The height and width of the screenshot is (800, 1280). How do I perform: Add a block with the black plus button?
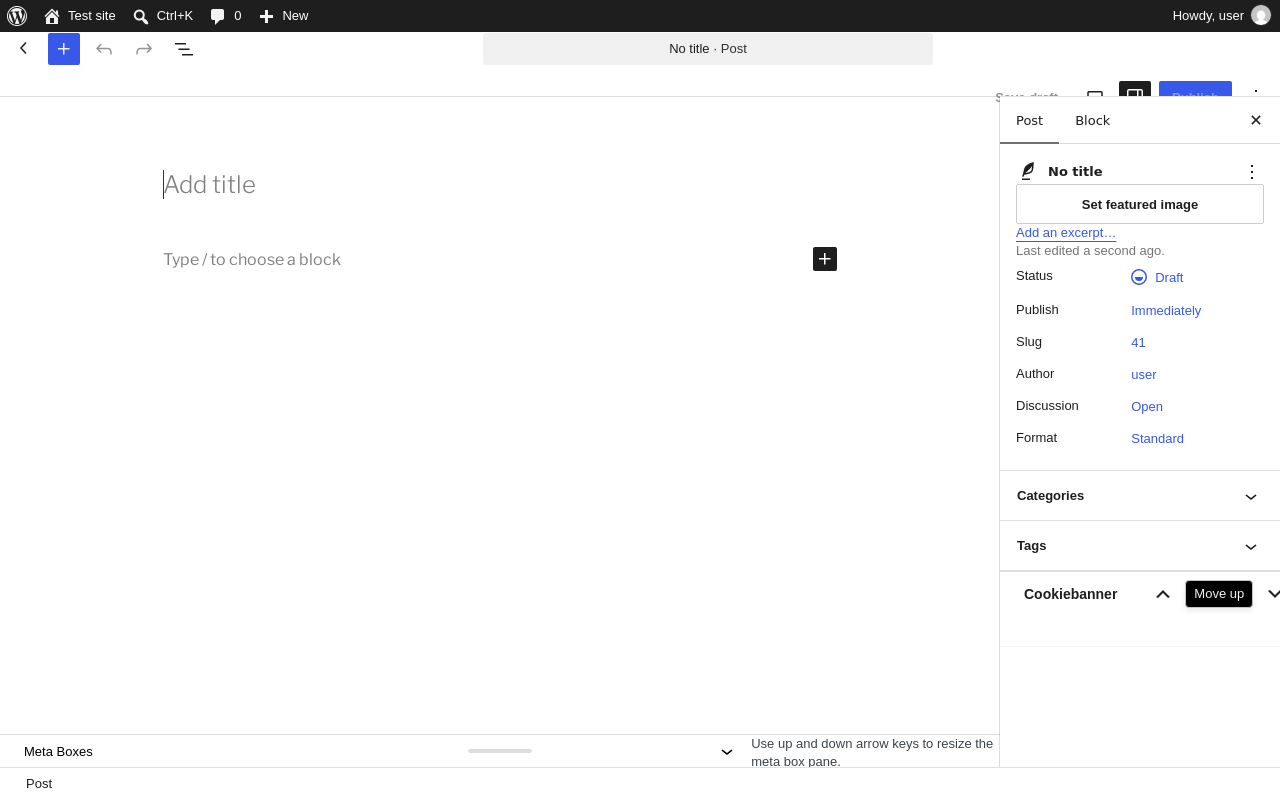click(825, 259)
